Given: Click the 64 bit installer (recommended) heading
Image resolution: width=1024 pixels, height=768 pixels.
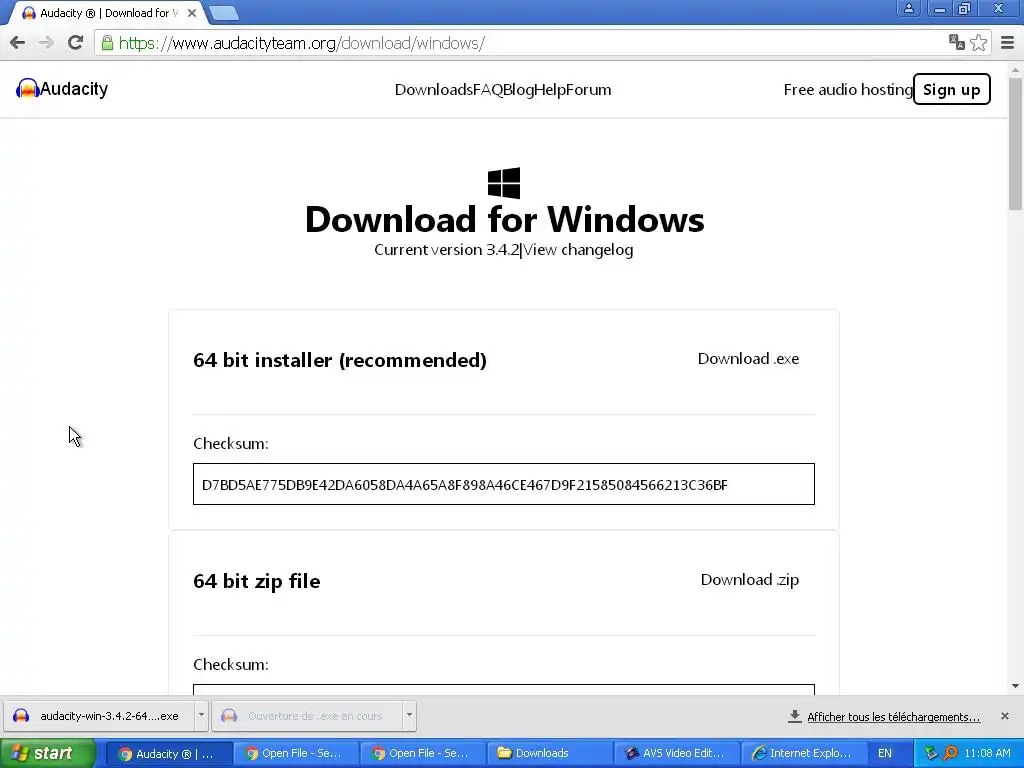Looking at the screenshot, I should (x=340, y=360).
